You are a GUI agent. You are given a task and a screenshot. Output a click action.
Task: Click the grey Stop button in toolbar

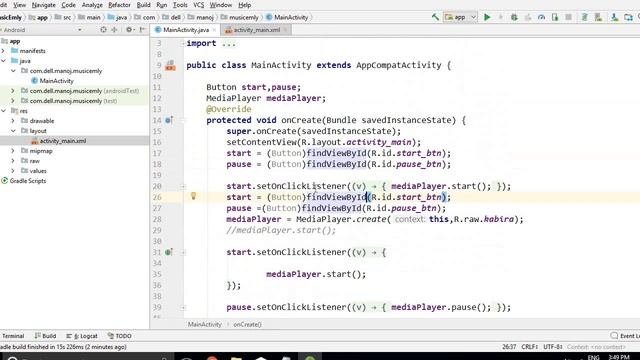tap(568, 17)
